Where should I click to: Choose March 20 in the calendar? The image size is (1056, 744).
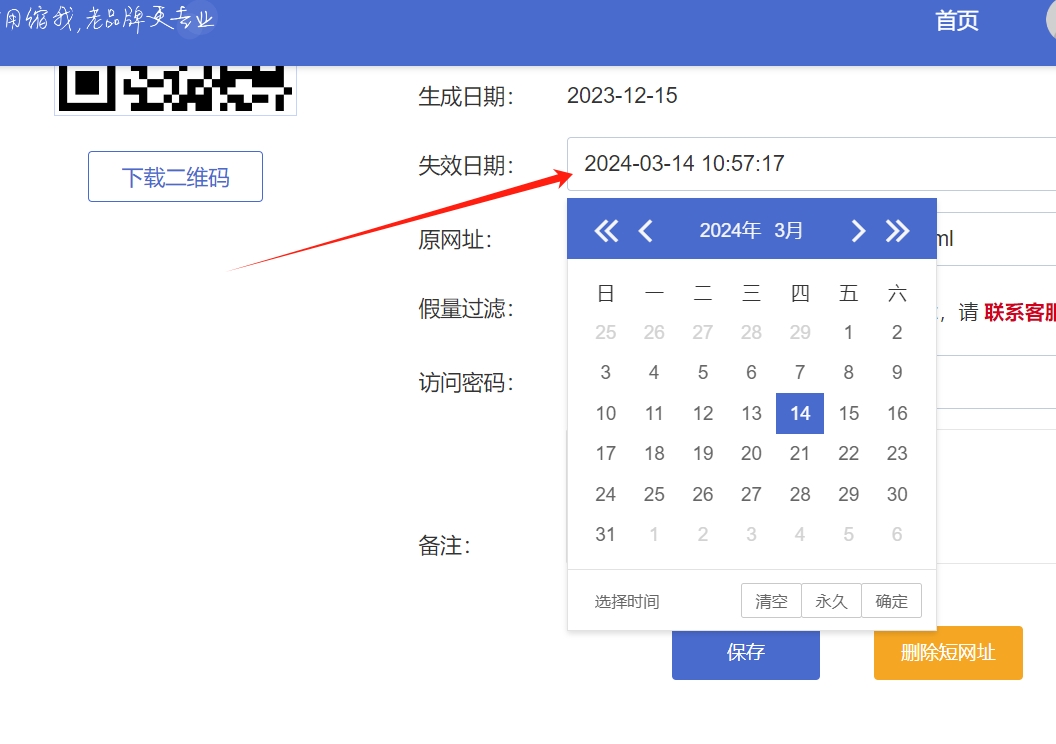[x=752, y=454]
